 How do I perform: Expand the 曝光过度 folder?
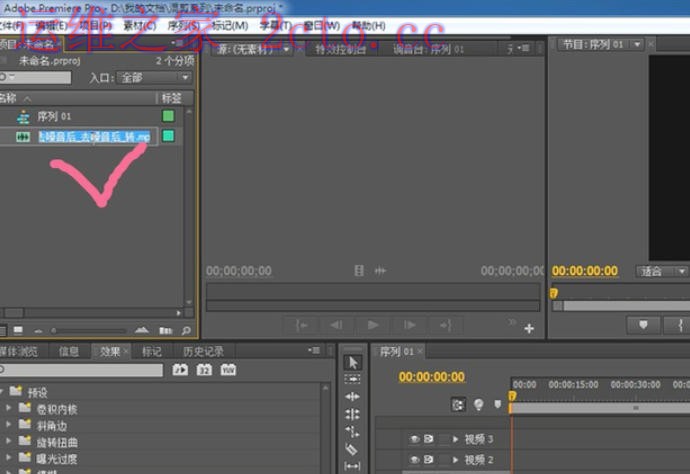click(8, 458)
